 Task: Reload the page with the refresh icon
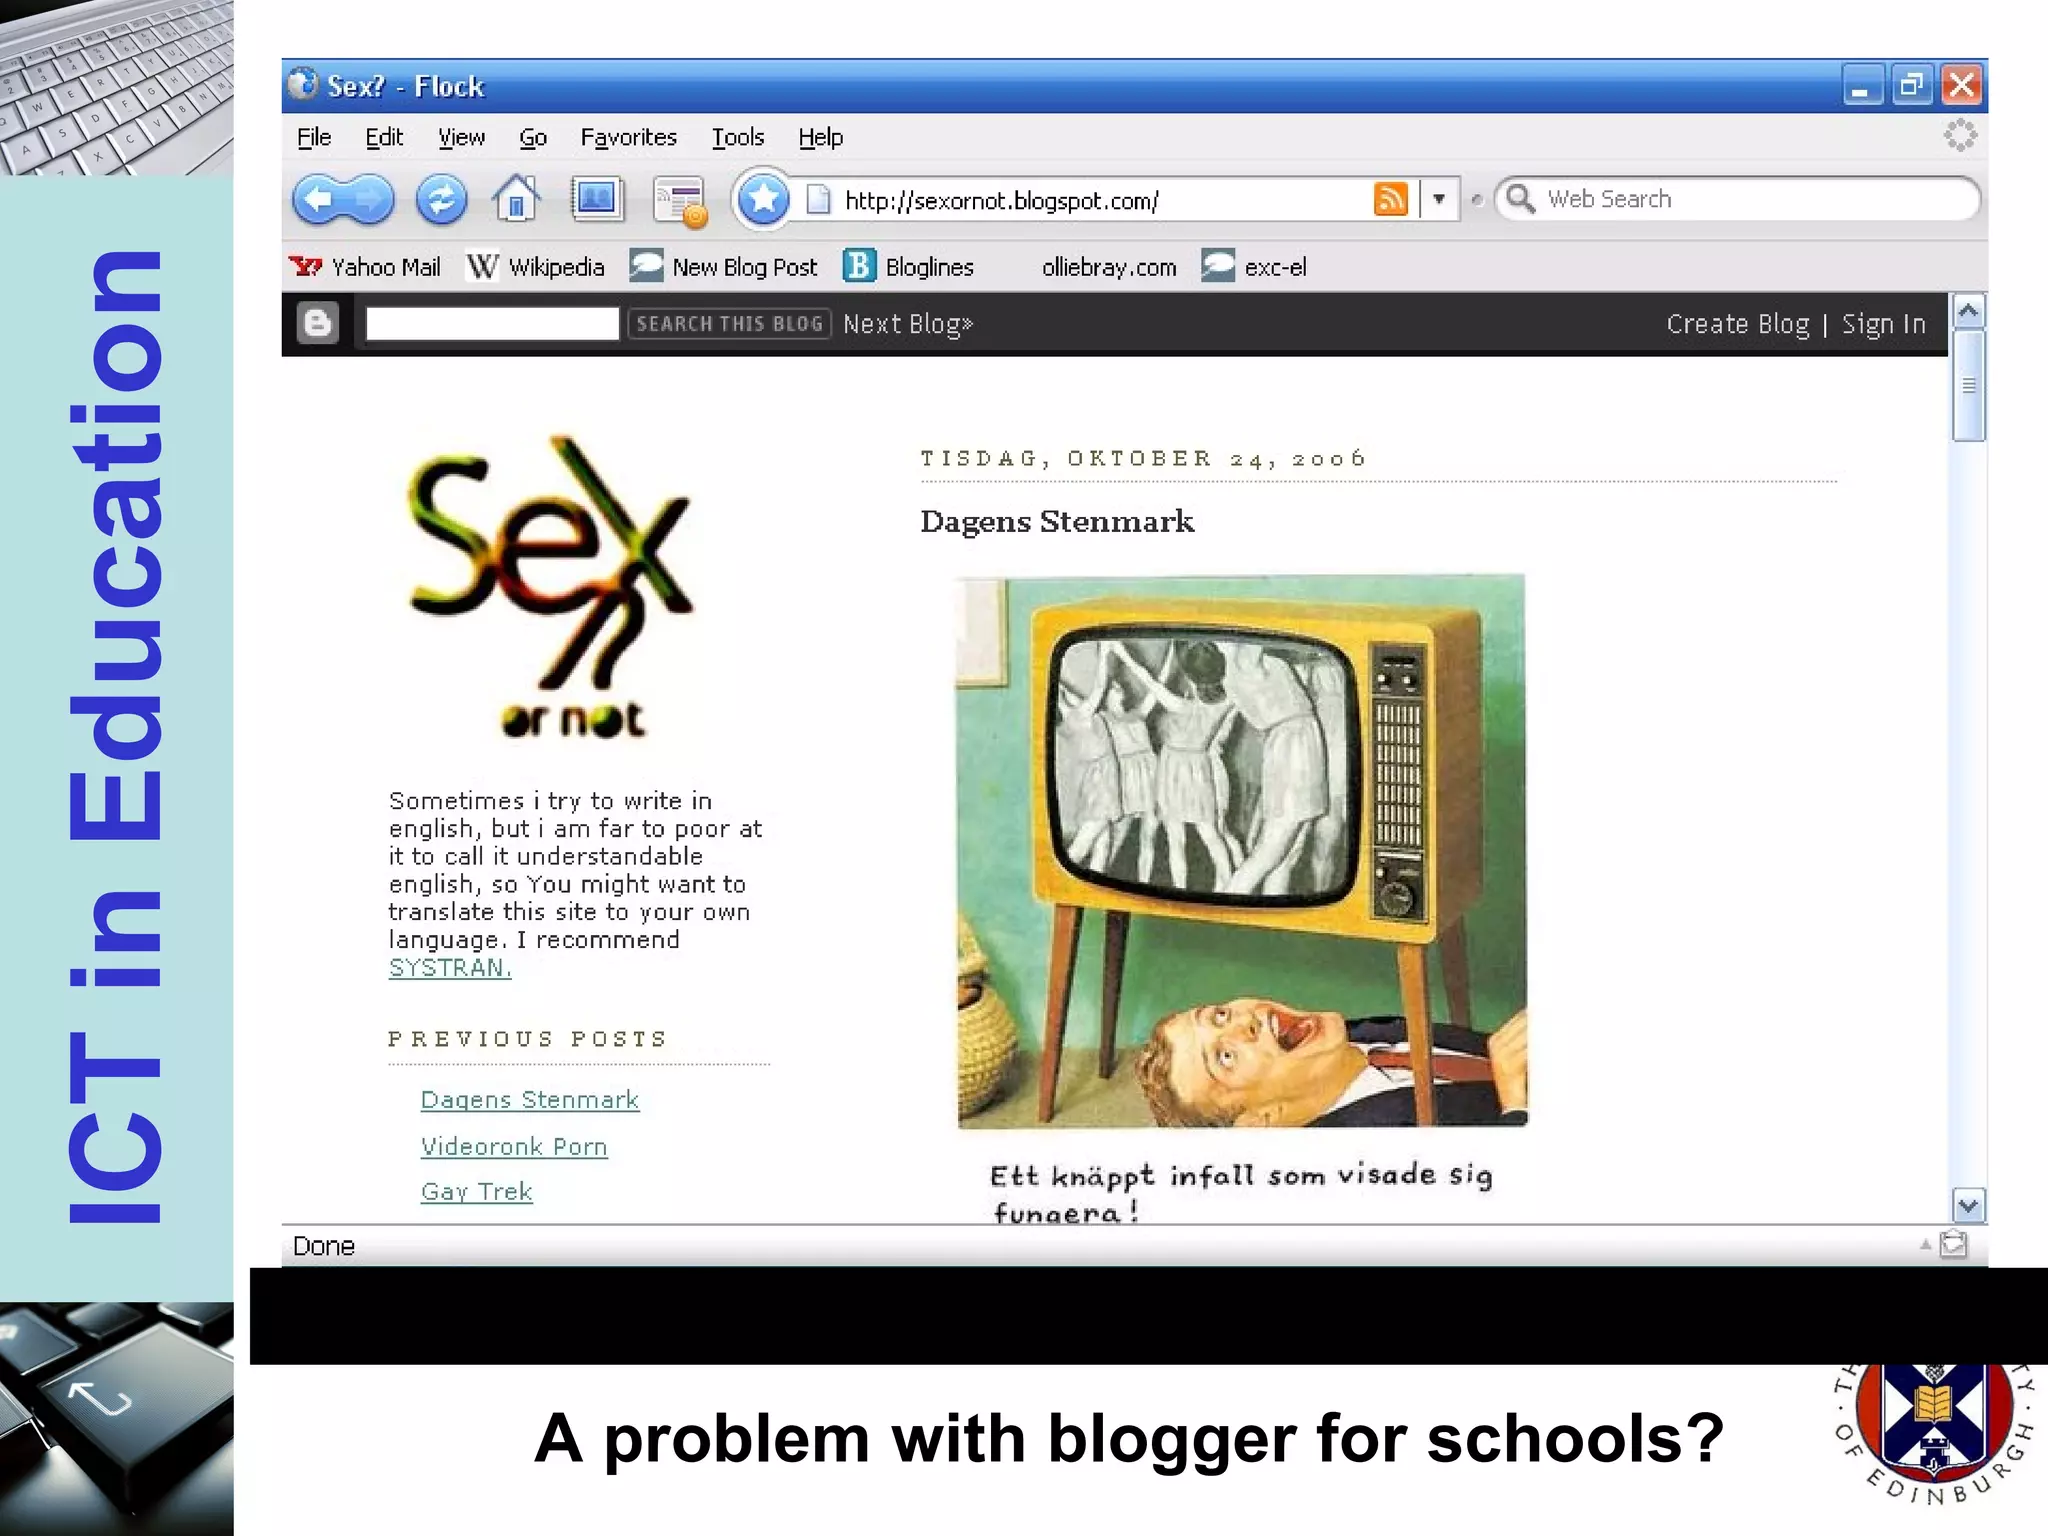click(x=441, y=199)
